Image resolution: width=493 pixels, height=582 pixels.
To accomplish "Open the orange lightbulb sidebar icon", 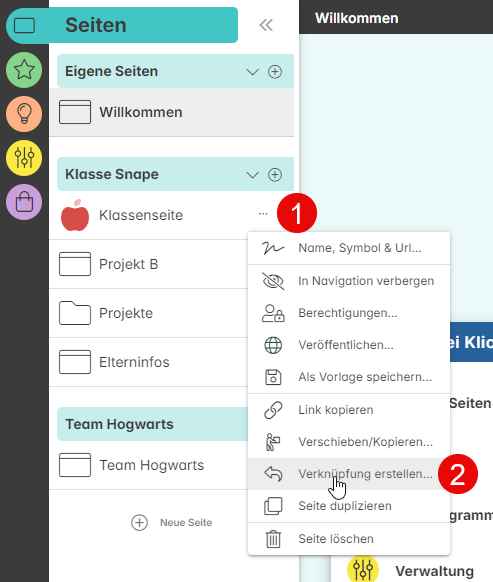I will pyautogui.click(x=24, y=114).
